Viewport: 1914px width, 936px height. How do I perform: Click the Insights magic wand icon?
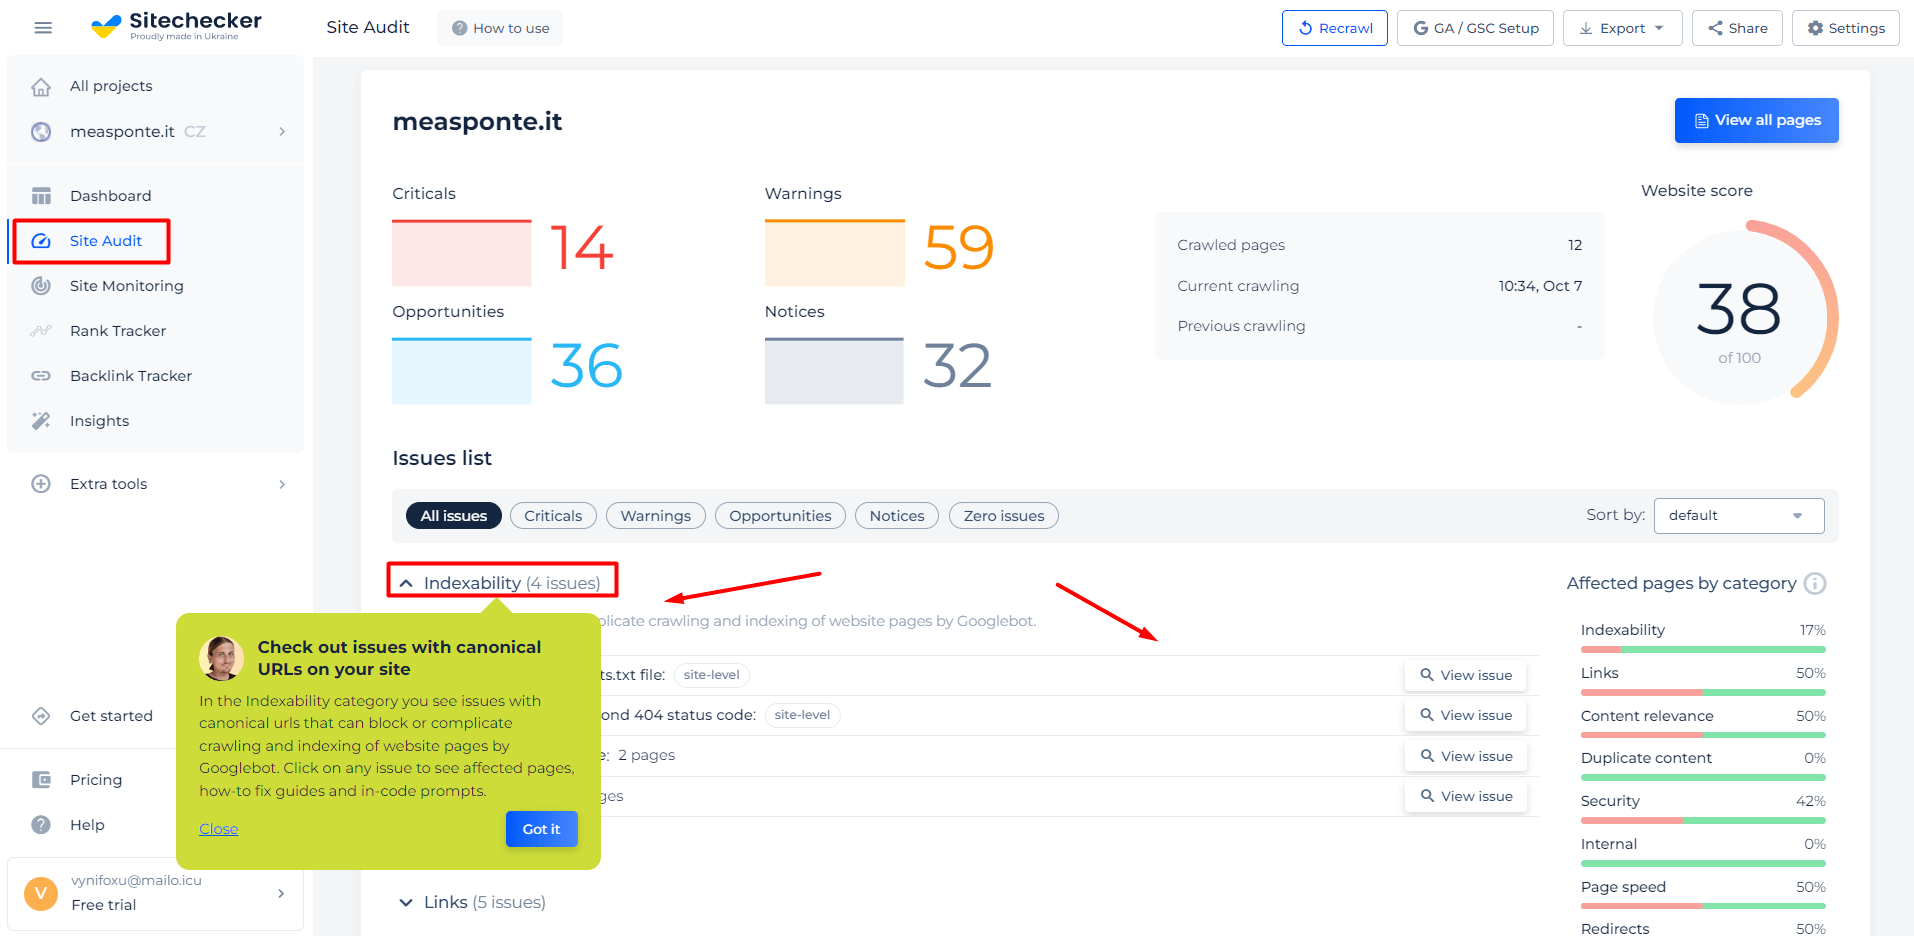tap(41, 421)
